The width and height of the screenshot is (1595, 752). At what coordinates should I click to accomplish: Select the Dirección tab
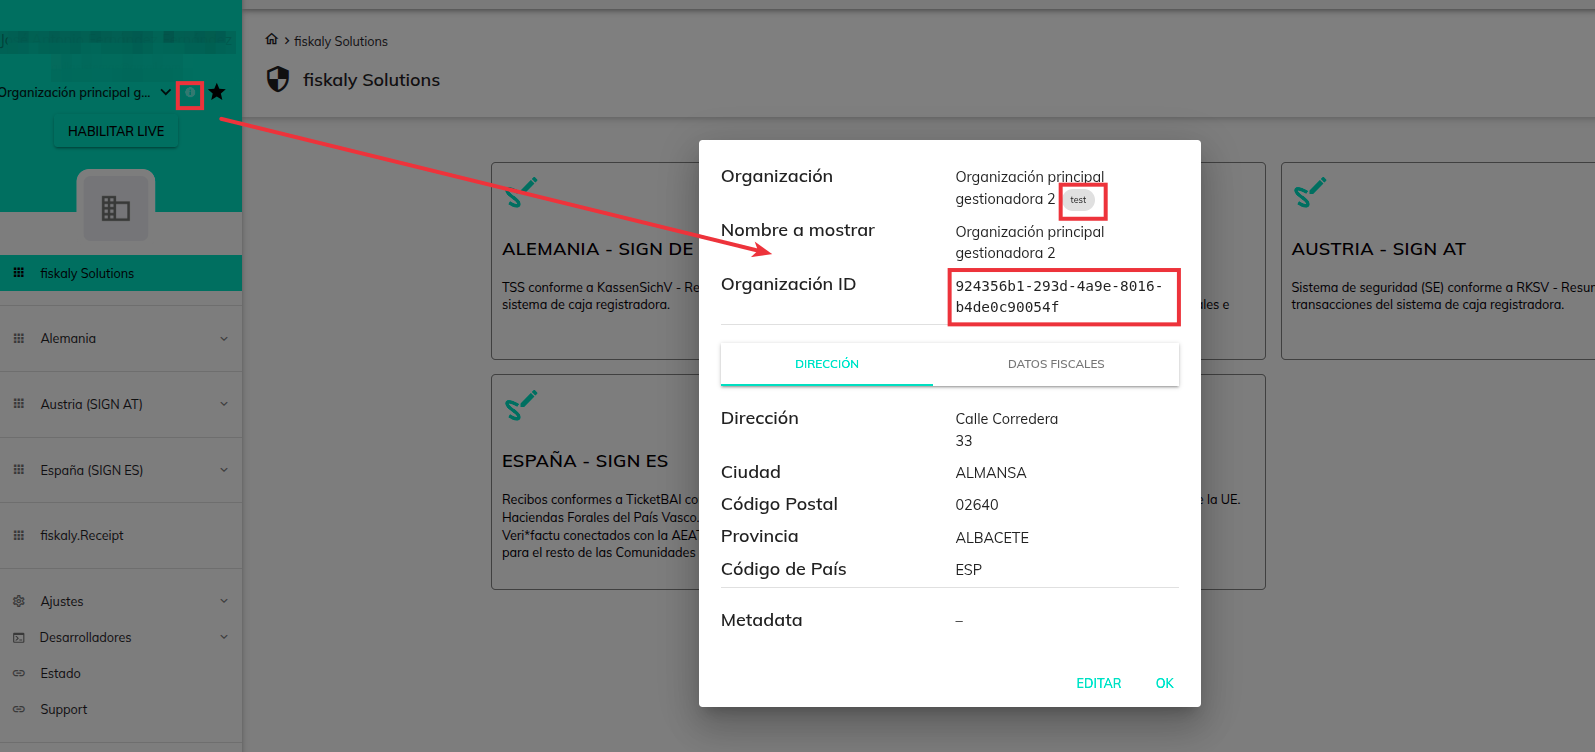(x=826, y=364)
